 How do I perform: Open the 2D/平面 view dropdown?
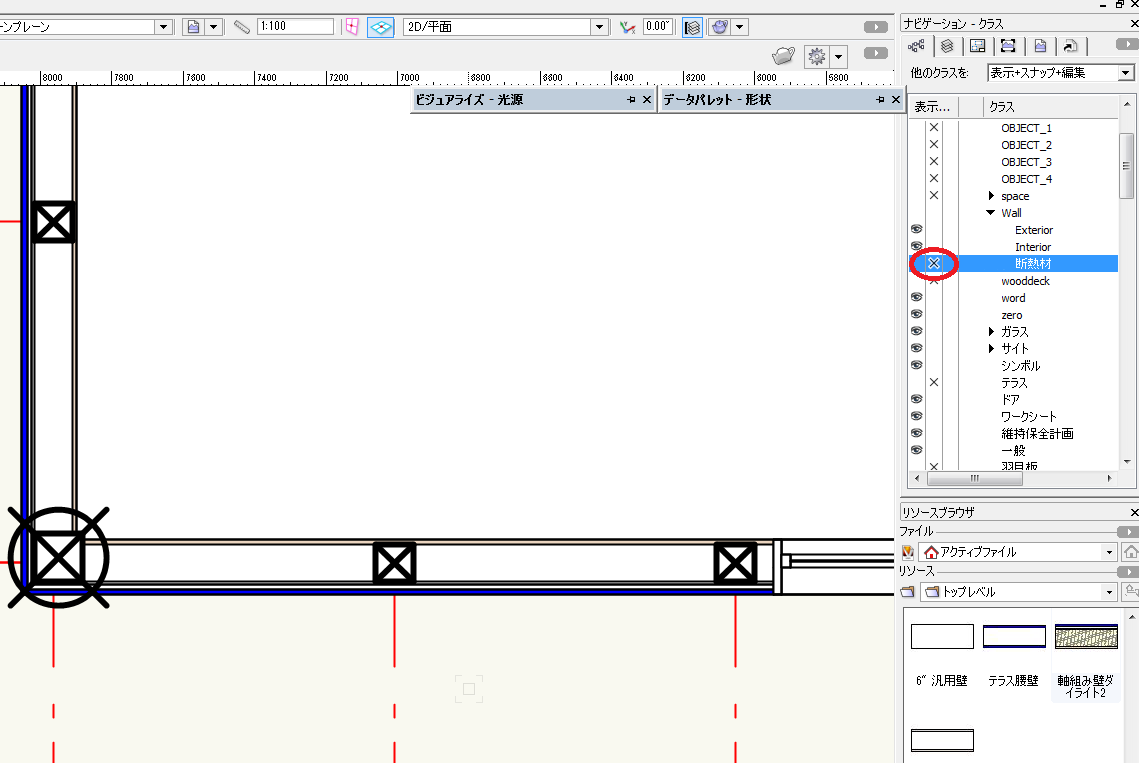pos(599,27)
